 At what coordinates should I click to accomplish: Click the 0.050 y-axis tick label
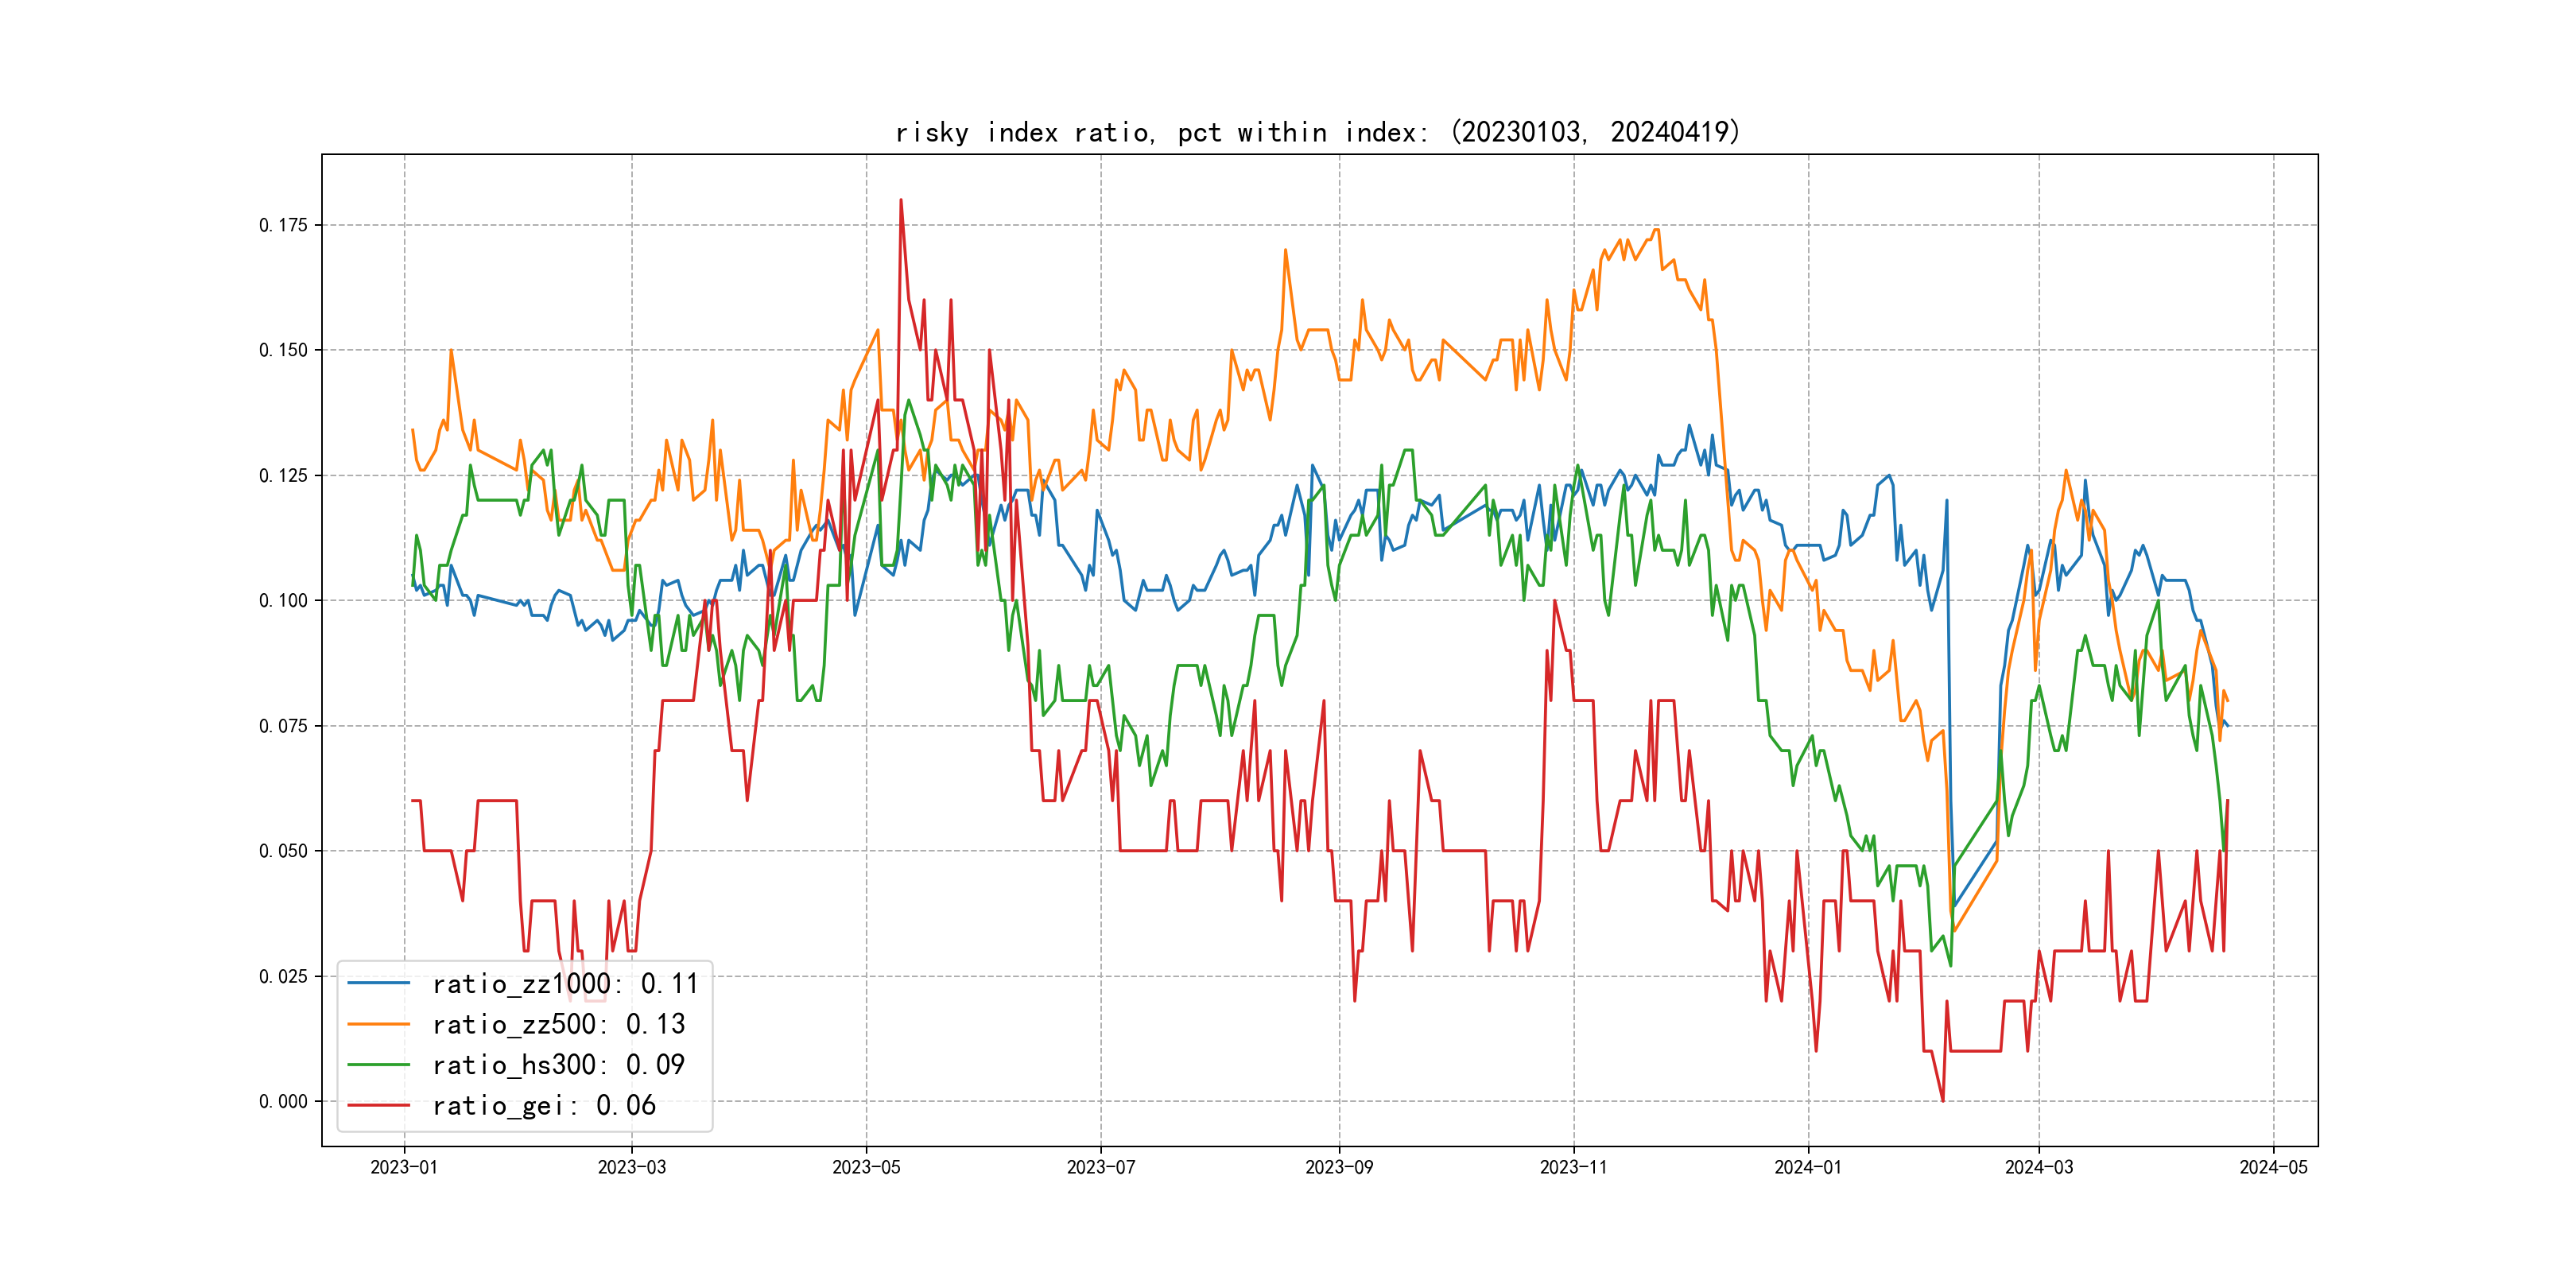tap(283, 851)
